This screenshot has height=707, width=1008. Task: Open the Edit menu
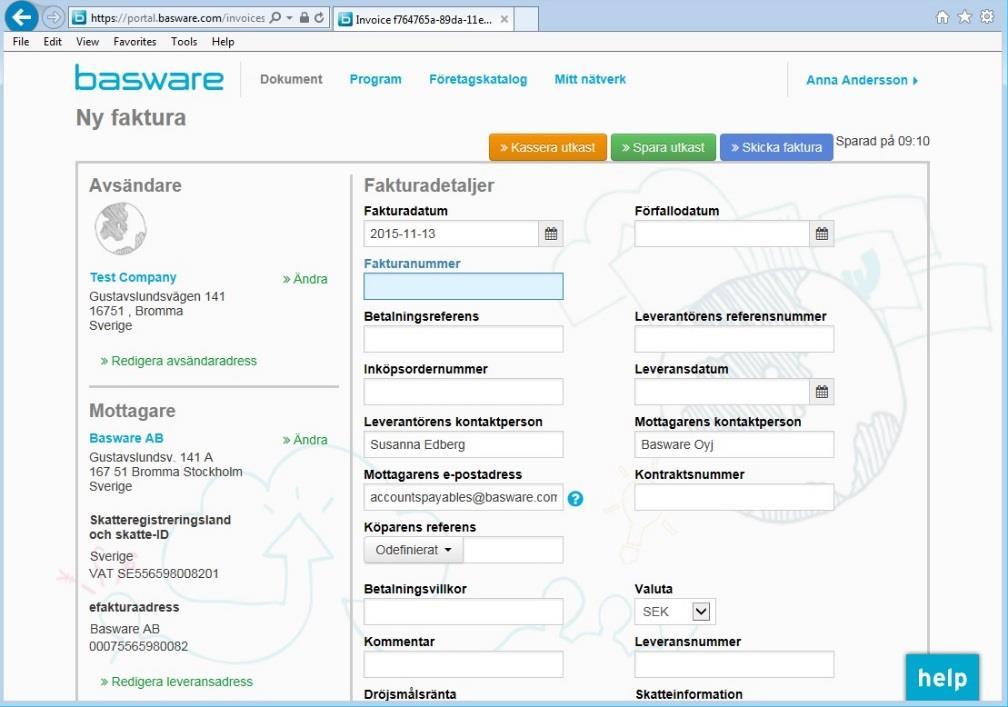click(53, 42)
